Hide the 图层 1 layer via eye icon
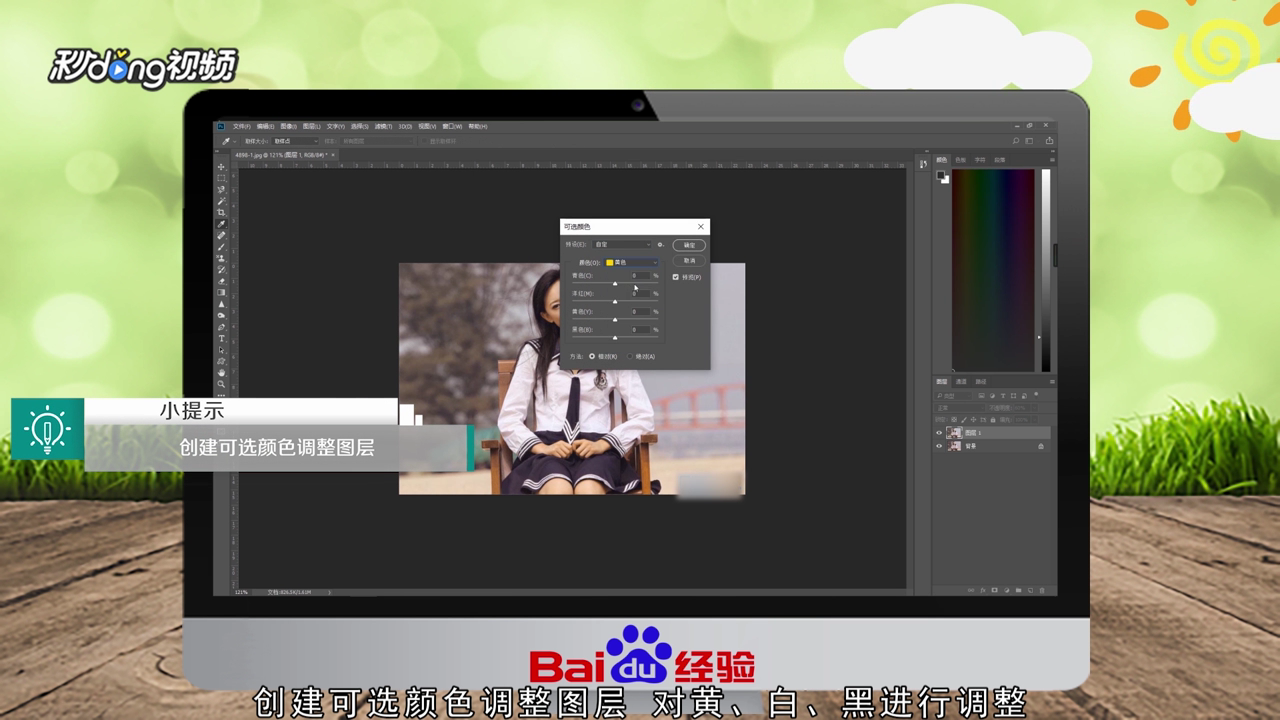Viewport: 1280px width, 720px height. pyautogui.click(x=939, y=433)
